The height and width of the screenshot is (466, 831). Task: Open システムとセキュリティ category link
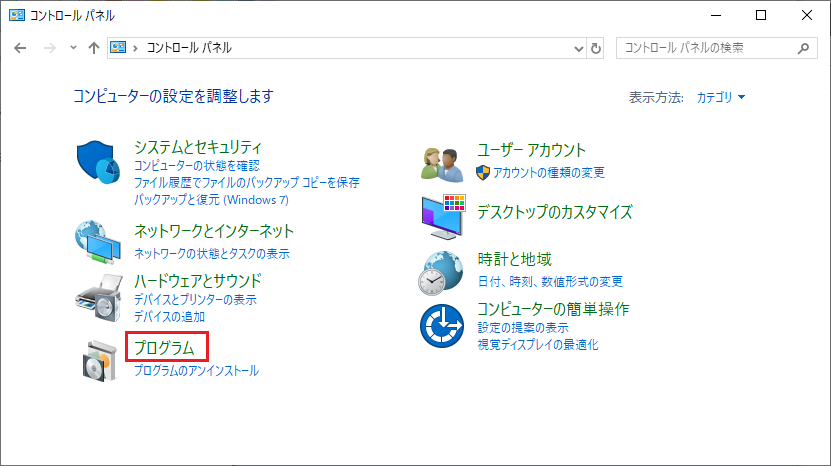point(198,147)
